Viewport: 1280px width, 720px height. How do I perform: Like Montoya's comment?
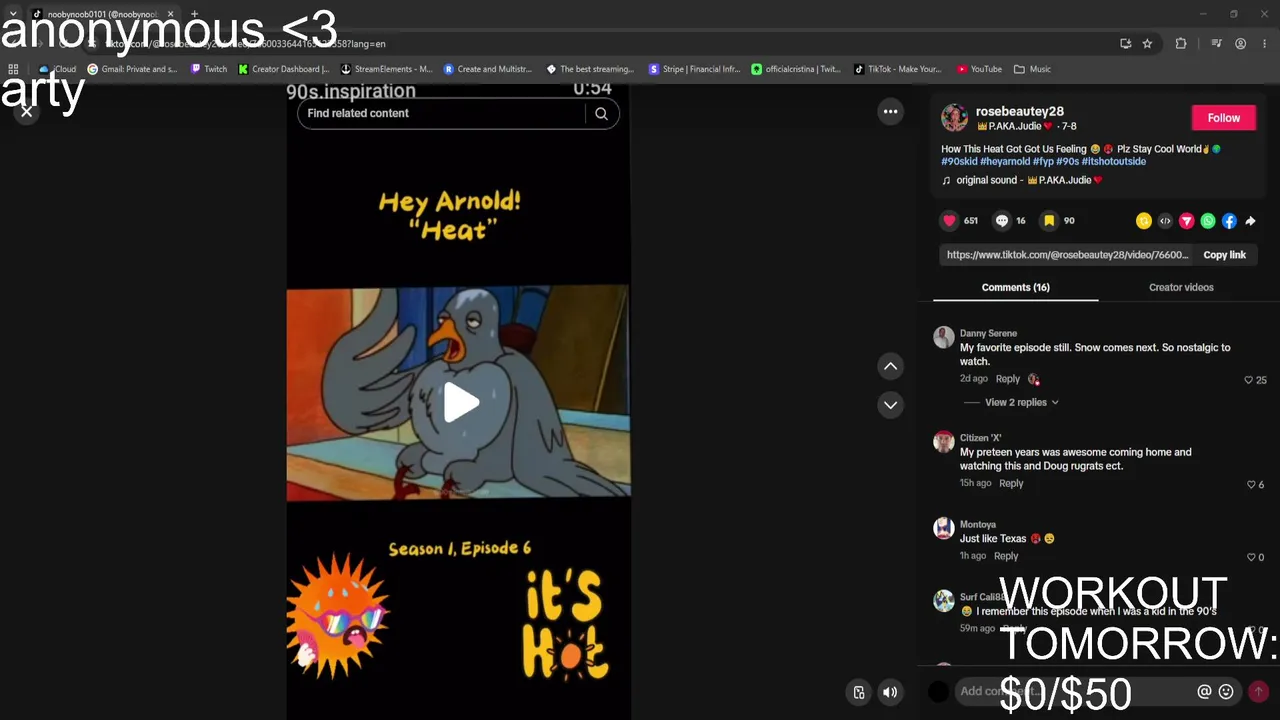(1250, 557)
